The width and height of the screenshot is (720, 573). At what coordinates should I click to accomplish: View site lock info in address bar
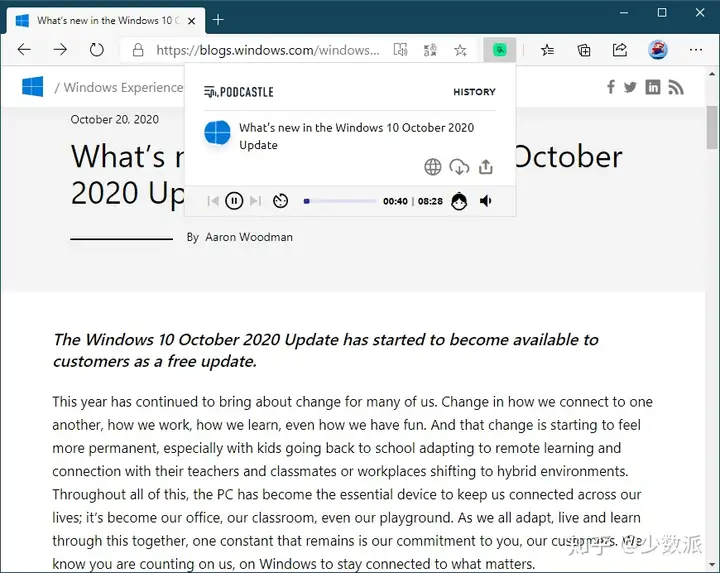coord(138,50)
